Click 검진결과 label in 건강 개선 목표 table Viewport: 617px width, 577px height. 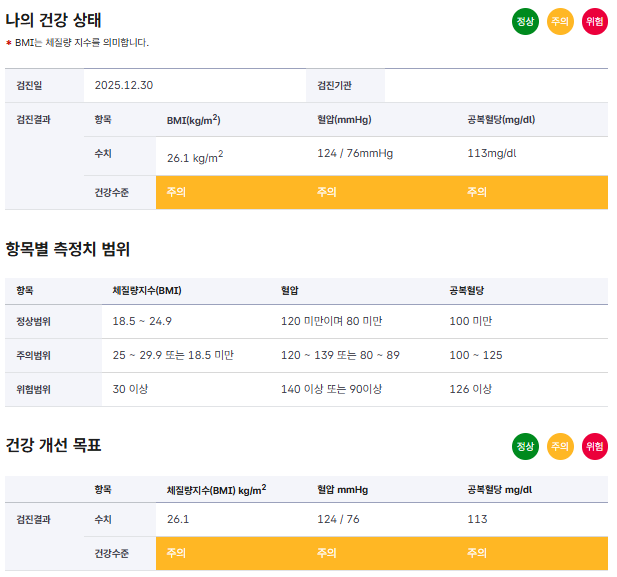[x=33, y=520]
